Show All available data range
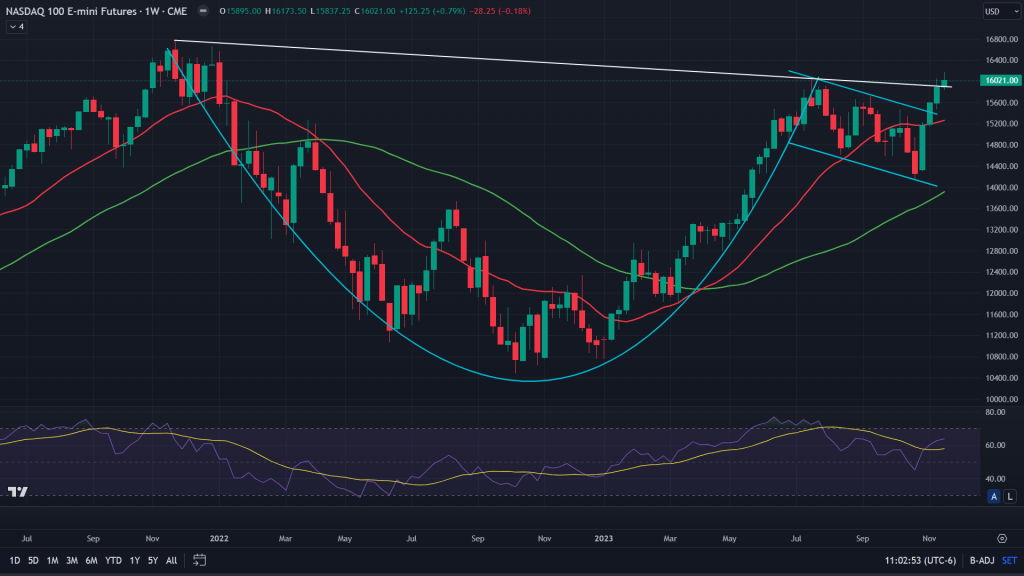This screenshot has height=576, width=1024. 172,560
